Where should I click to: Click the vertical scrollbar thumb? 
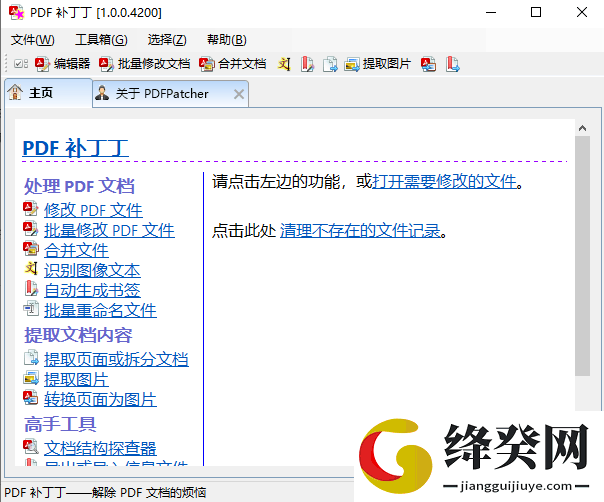[582, 256]
